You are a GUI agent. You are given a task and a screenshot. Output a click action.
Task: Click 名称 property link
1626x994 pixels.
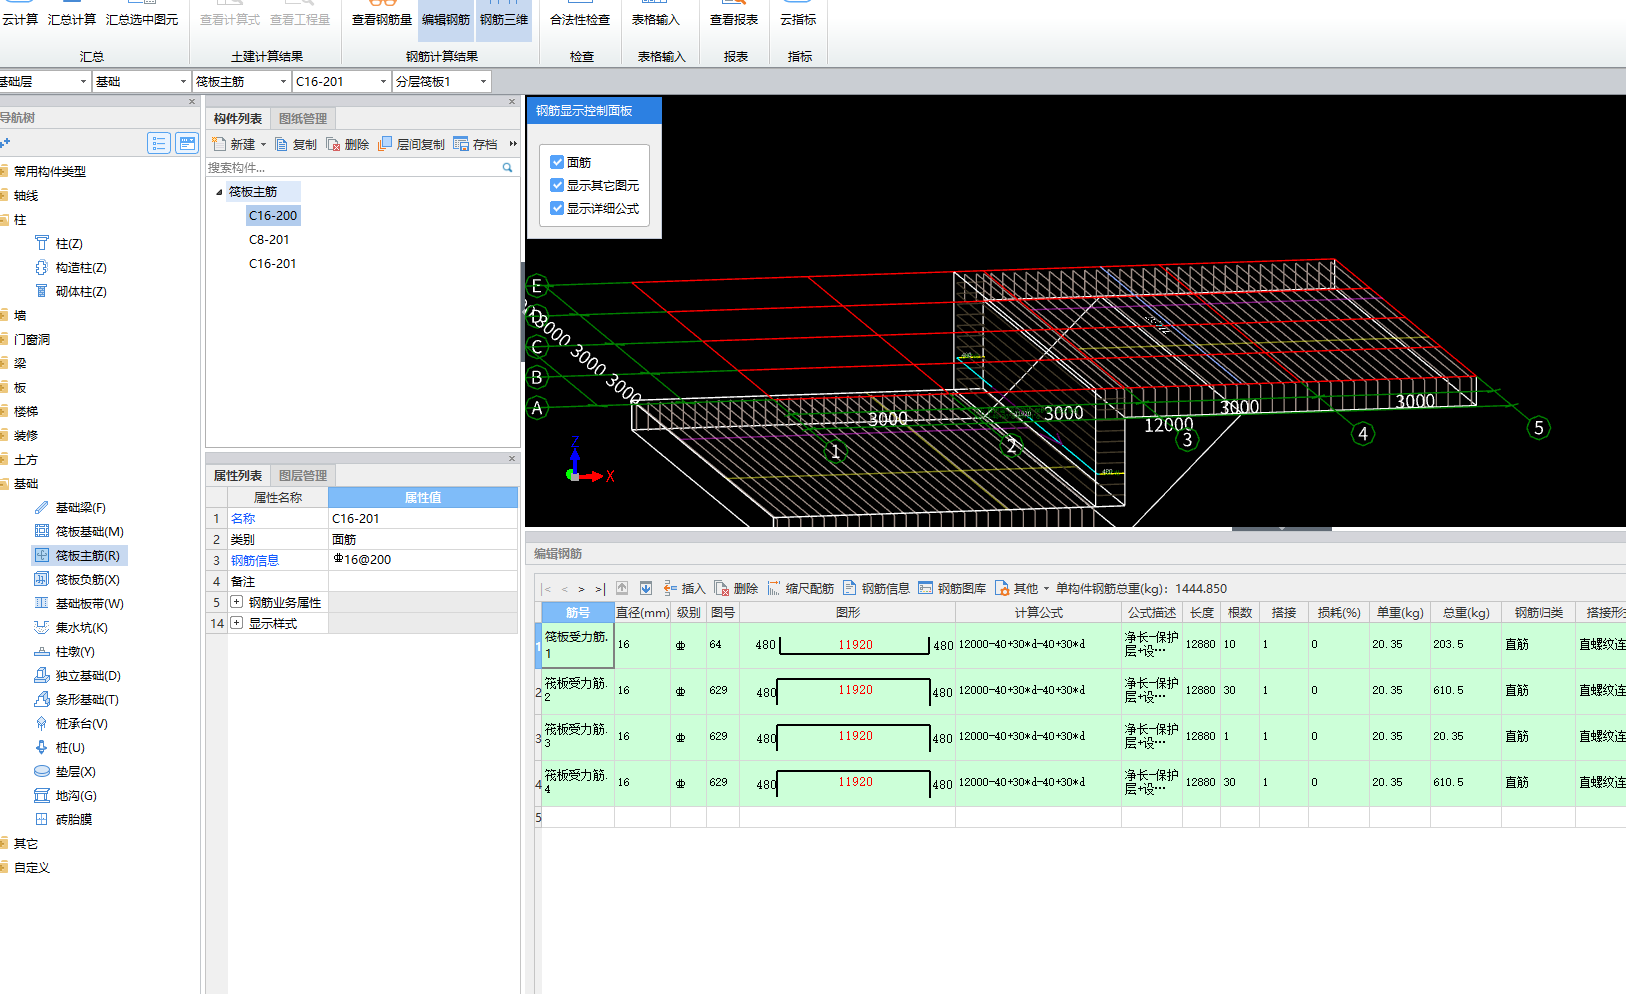(243, 518)
